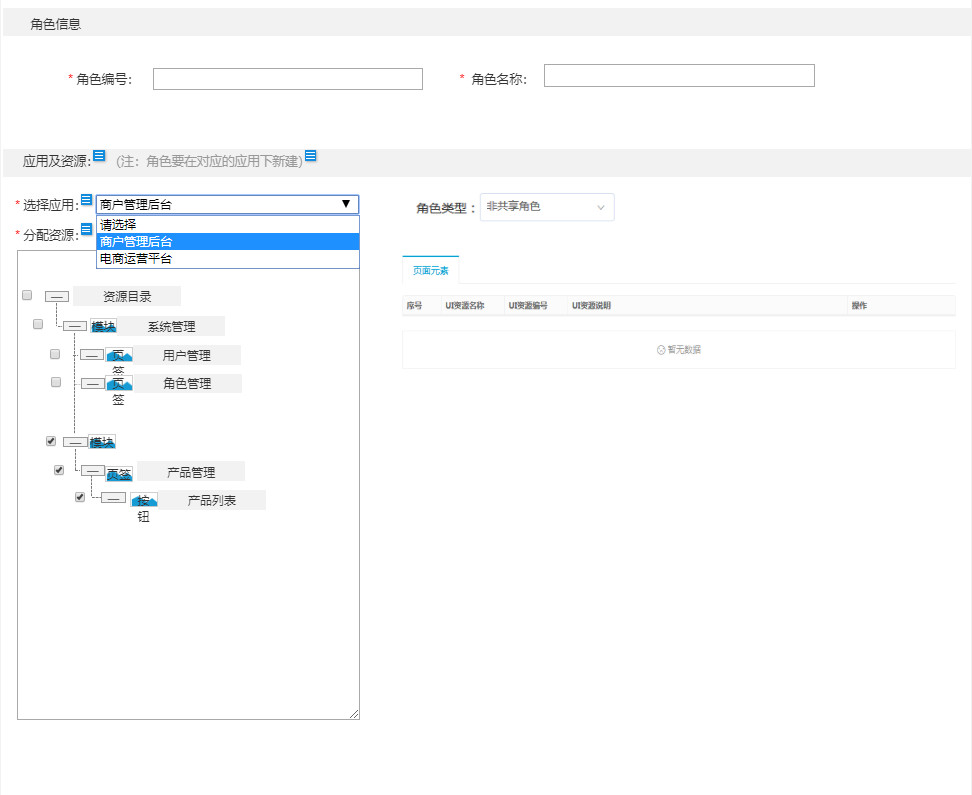Focus the 角色编号 input field

(x=288, y=79)
